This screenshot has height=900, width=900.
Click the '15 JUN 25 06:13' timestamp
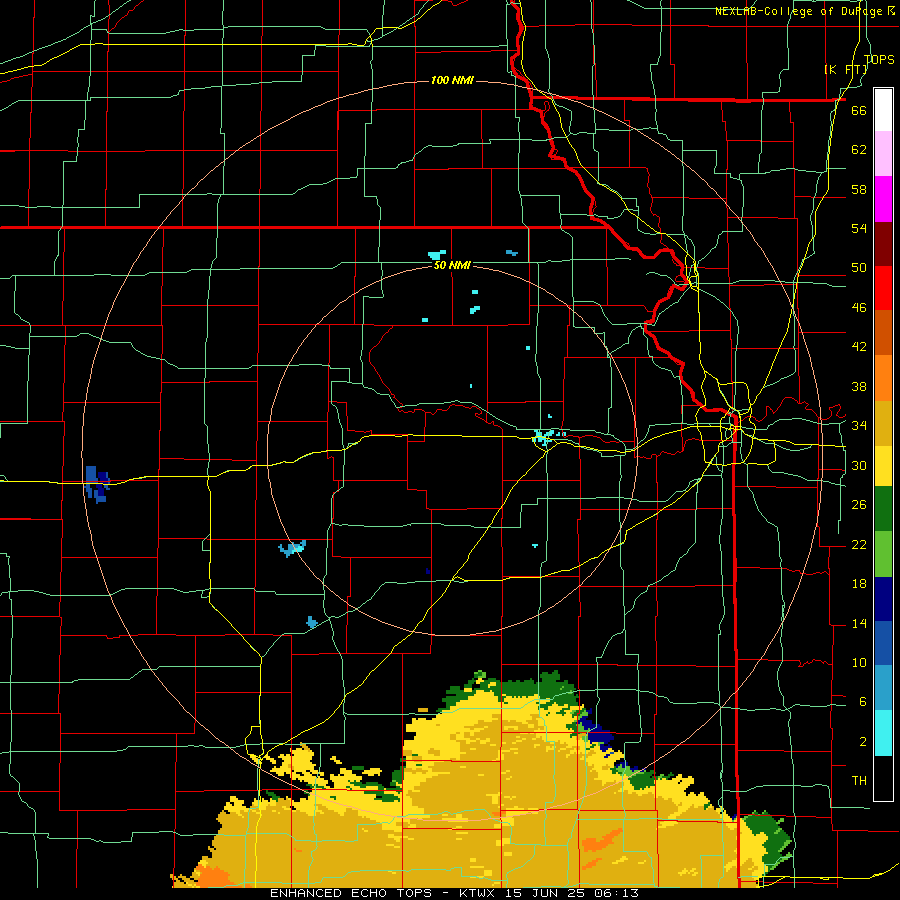coord(572,893)
